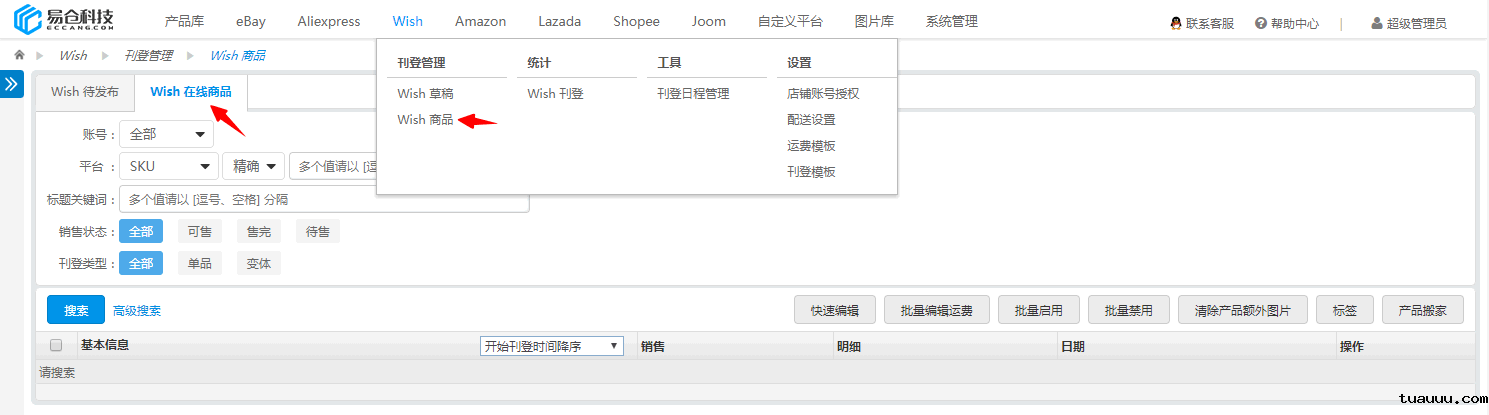
Task: Open 帮助中心 help icon
Action: (x=1261, y=23)
